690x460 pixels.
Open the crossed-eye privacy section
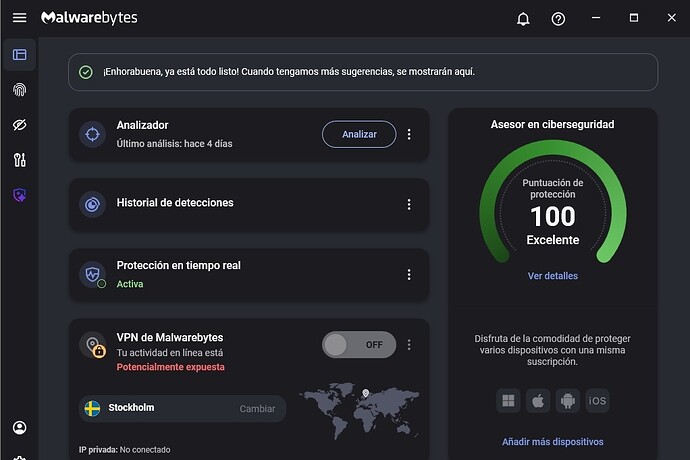[19, 125]
